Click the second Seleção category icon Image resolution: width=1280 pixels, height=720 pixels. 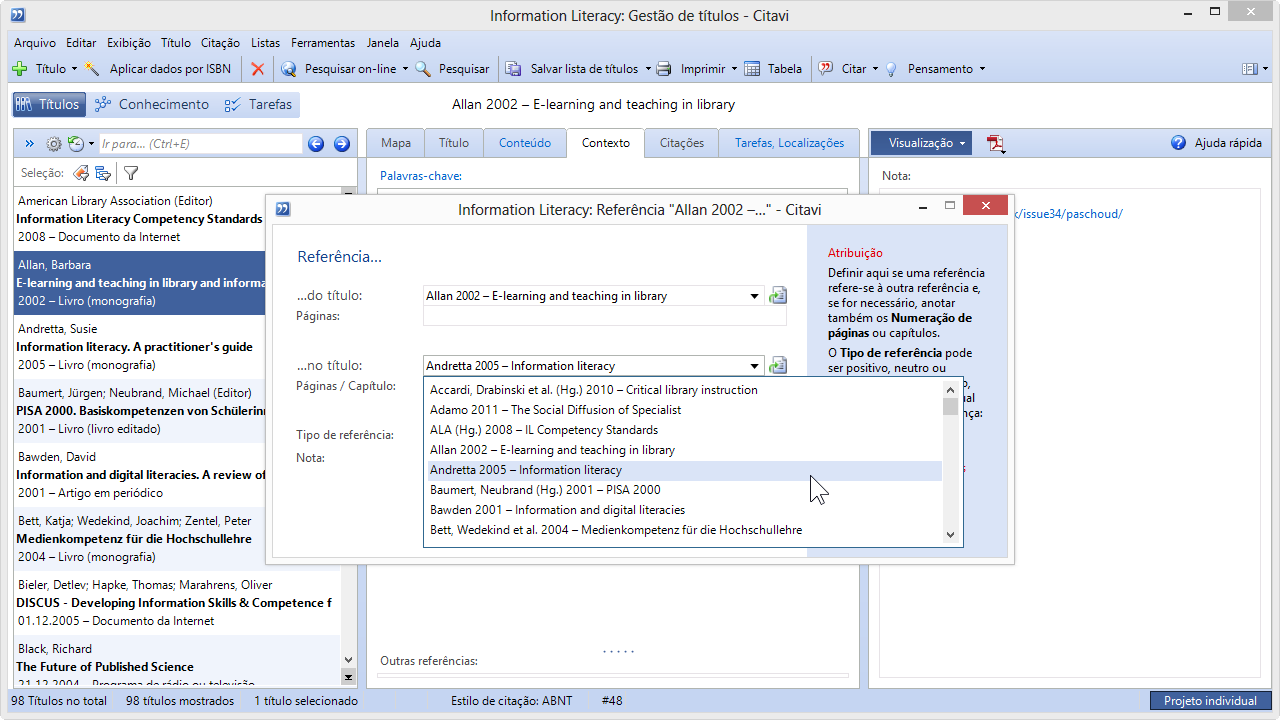[x=103, y=173]
